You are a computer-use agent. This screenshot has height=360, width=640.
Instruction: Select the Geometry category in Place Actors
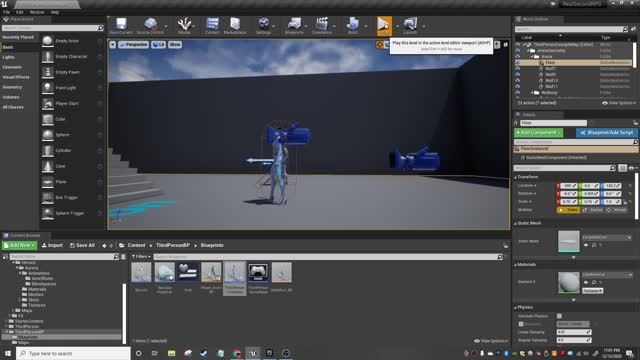pyautogui.click(x=12, y=87)
